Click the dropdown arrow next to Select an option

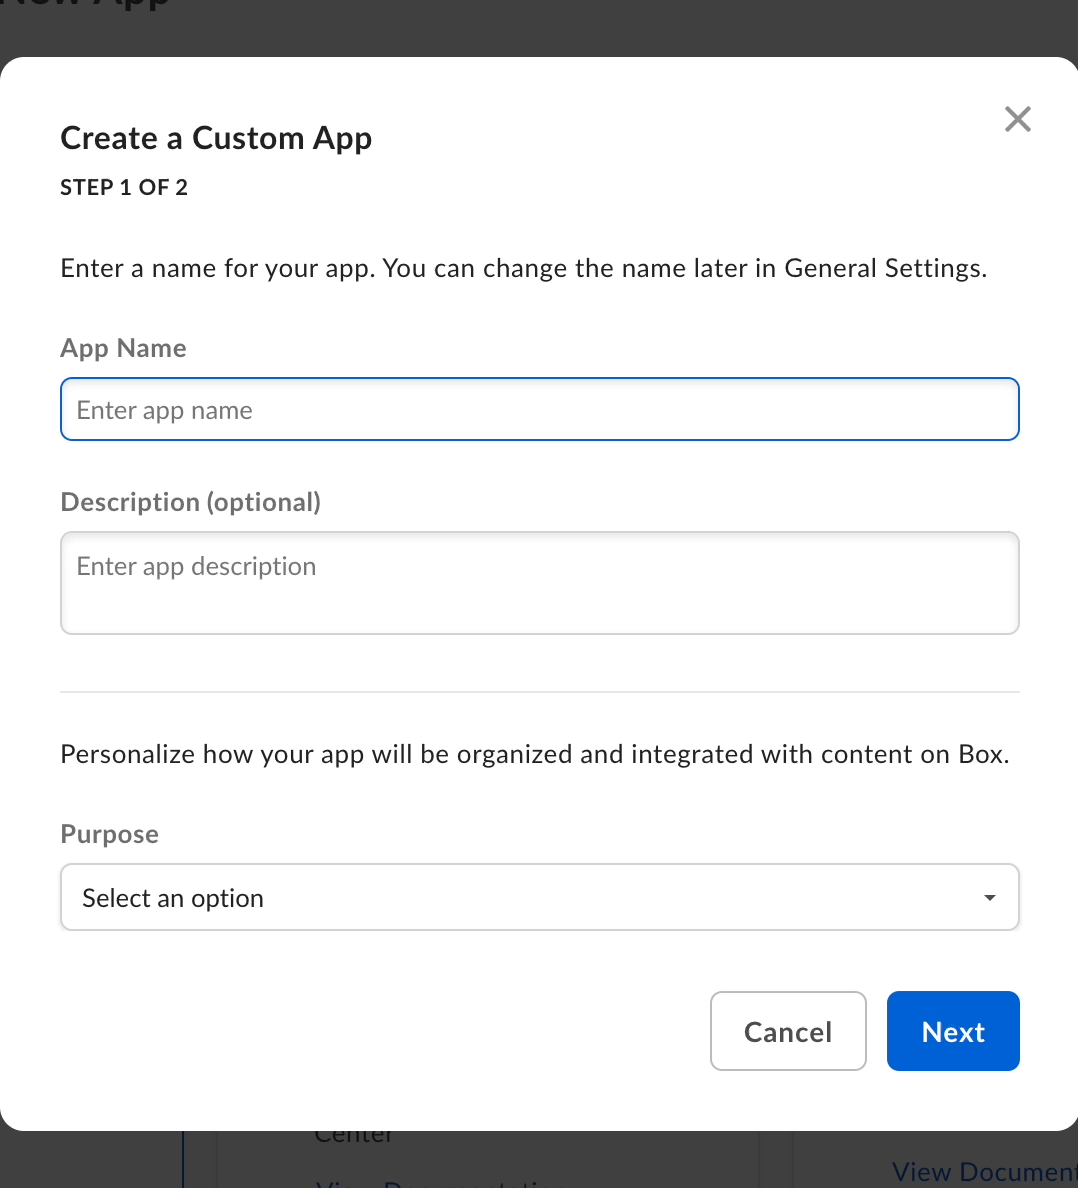[x=989, y=897]
